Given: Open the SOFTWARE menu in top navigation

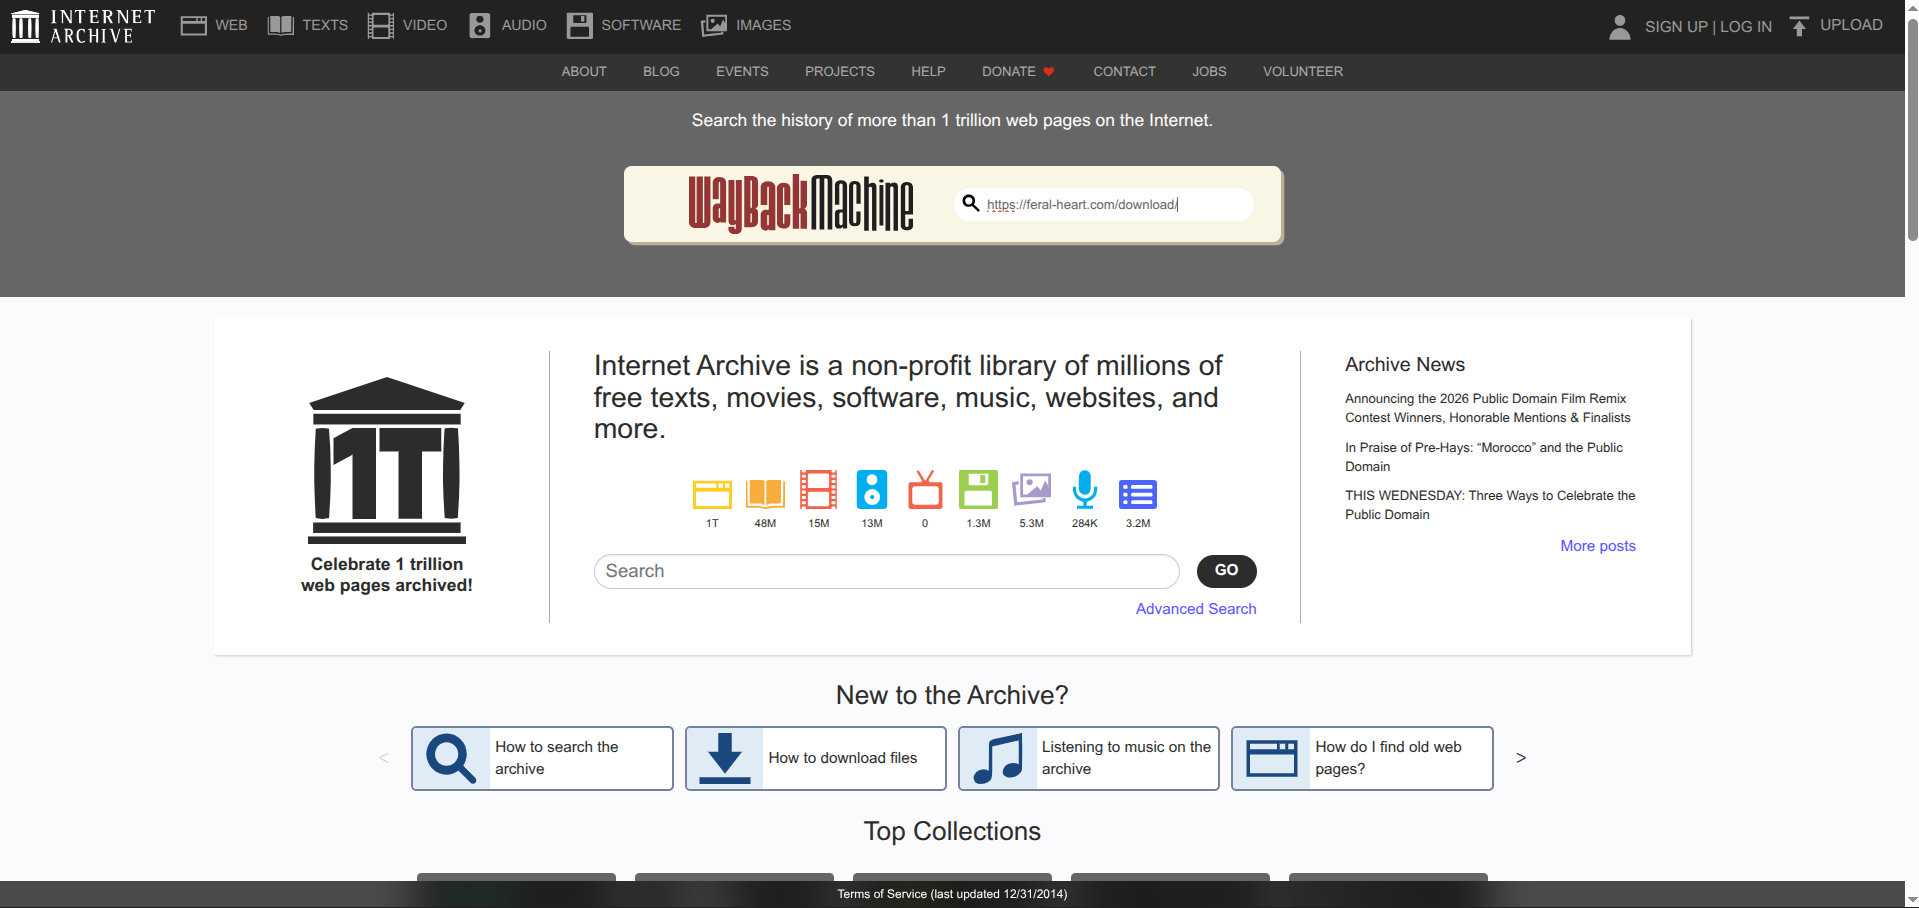Looking at the screenshot, I should point(624,25).
